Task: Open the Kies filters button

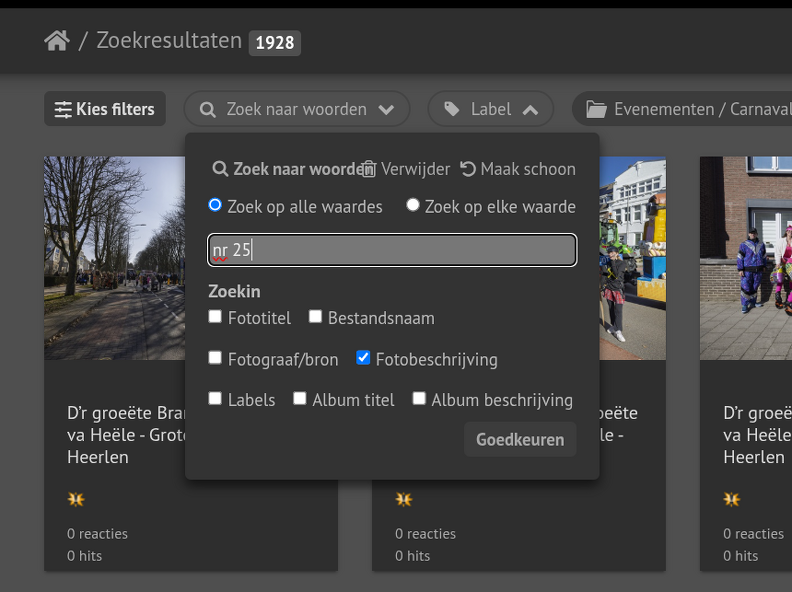Action: coord(105,109)
